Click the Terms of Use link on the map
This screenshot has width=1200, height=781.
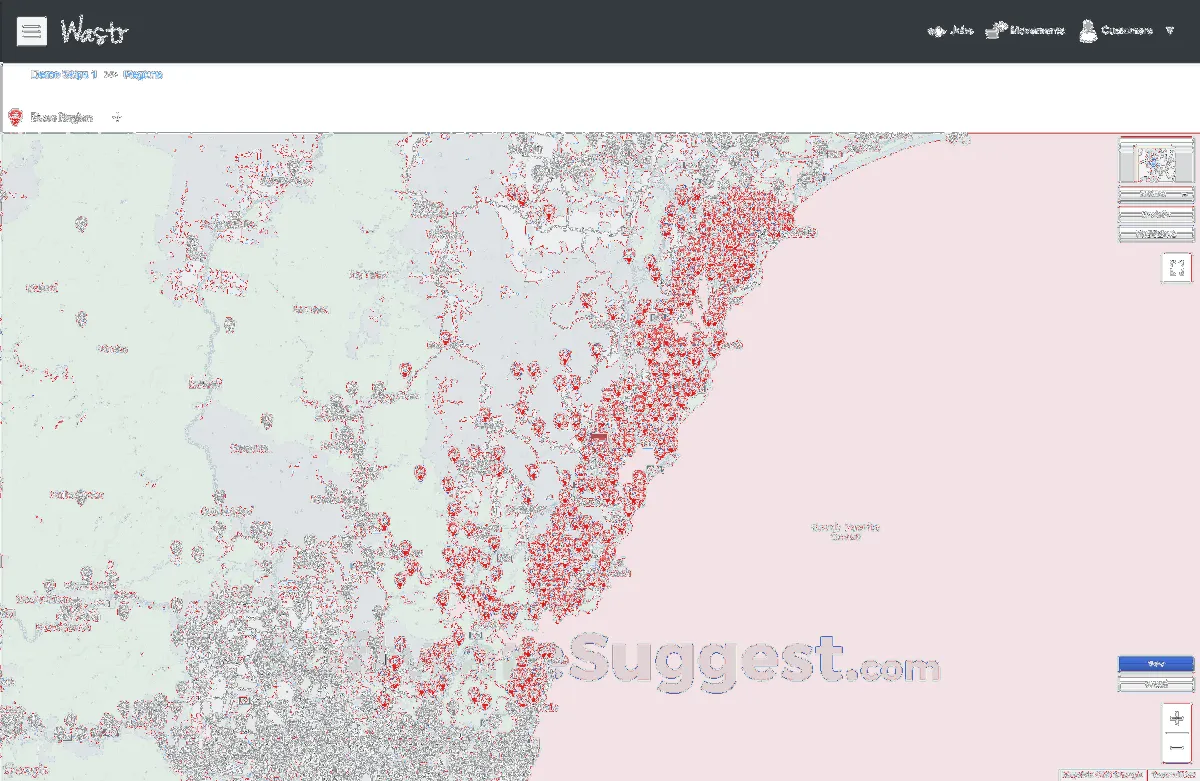click(x=1172, y=774)
